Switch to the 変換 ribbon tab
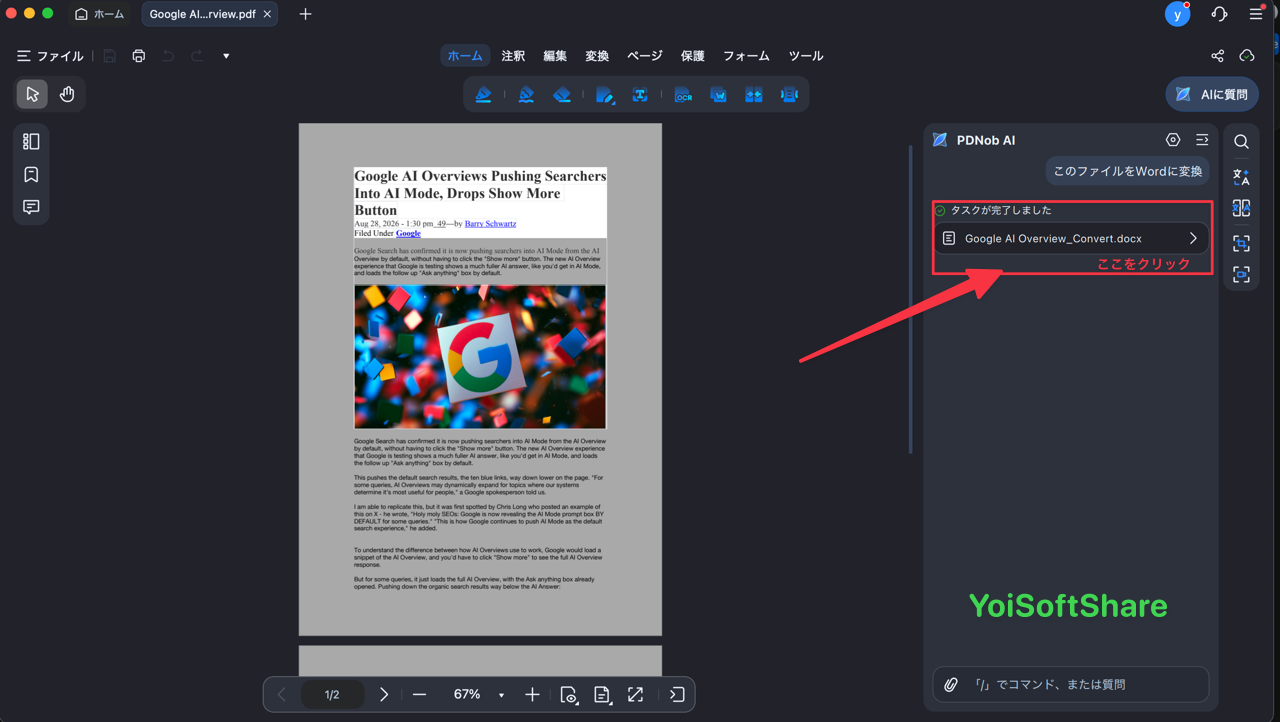This screenshot has width=1280, height=722. (597, 56)
